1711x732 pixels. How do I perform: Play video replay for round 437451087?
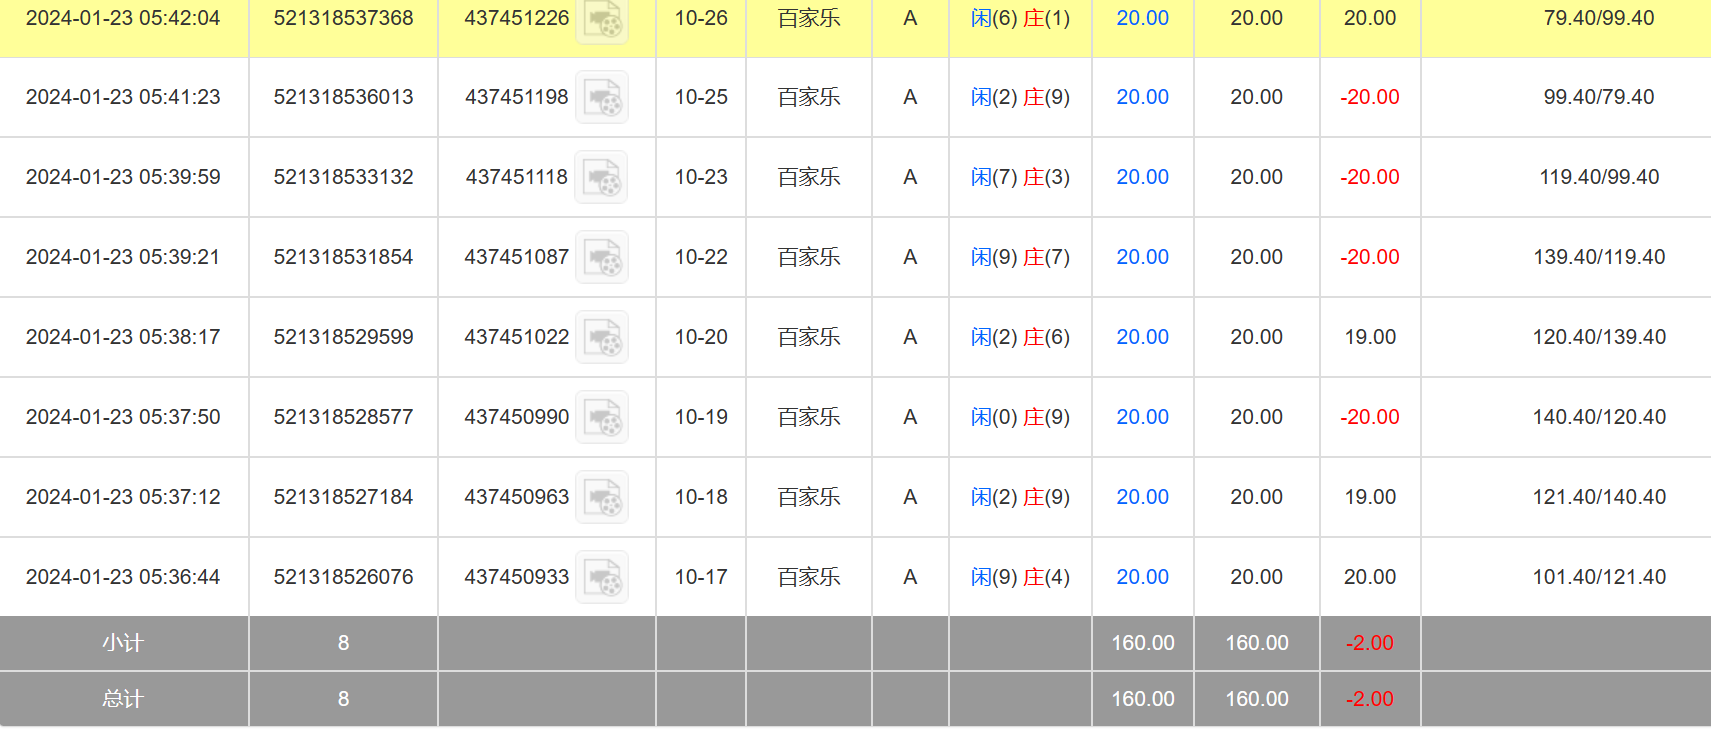(602, 258)
